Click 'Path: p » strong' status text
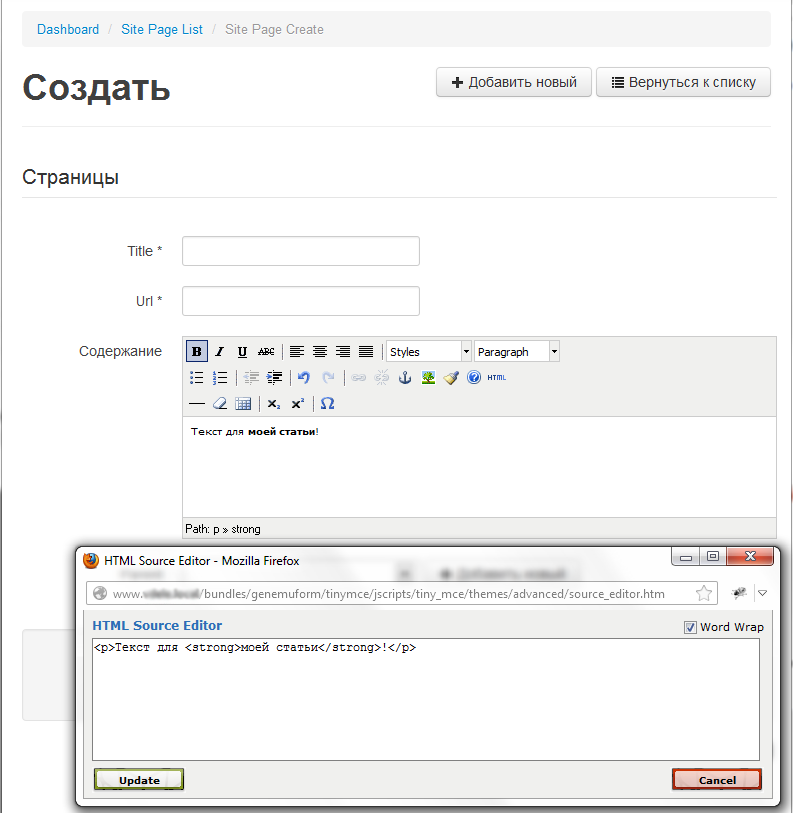Screen dimensions: 793x813 222,529
